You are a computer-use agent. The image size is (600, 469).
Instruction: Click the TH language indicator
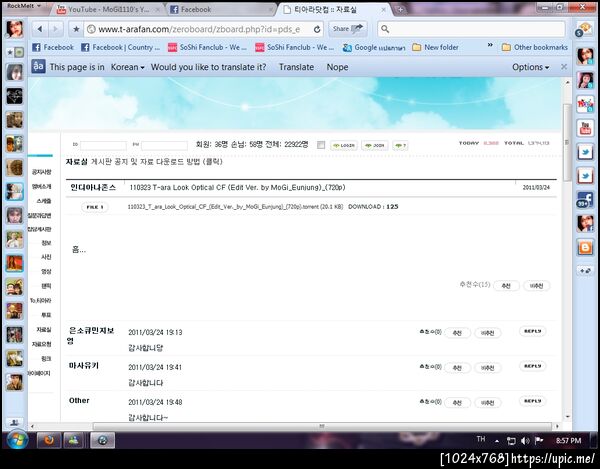pos(481,439)
